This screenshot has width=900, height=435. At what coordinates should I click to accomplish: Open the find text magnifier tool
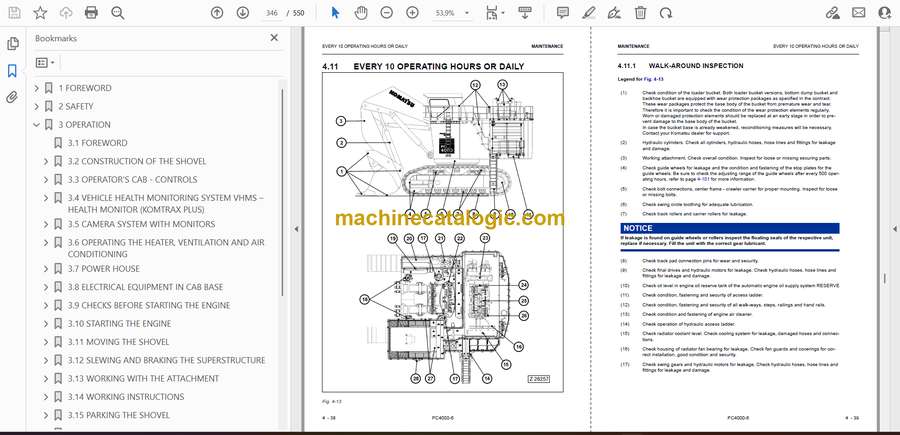point(118,13)
